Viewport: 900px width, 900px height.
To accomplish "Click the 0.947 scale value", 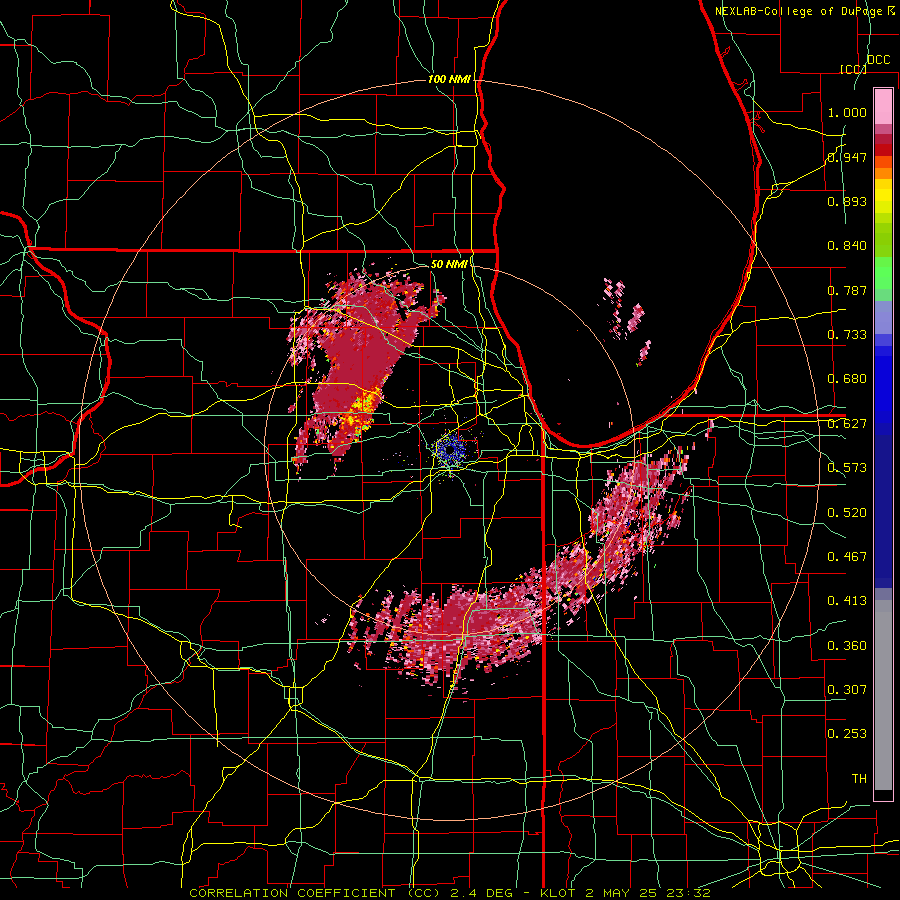I will tap(847, 157).
